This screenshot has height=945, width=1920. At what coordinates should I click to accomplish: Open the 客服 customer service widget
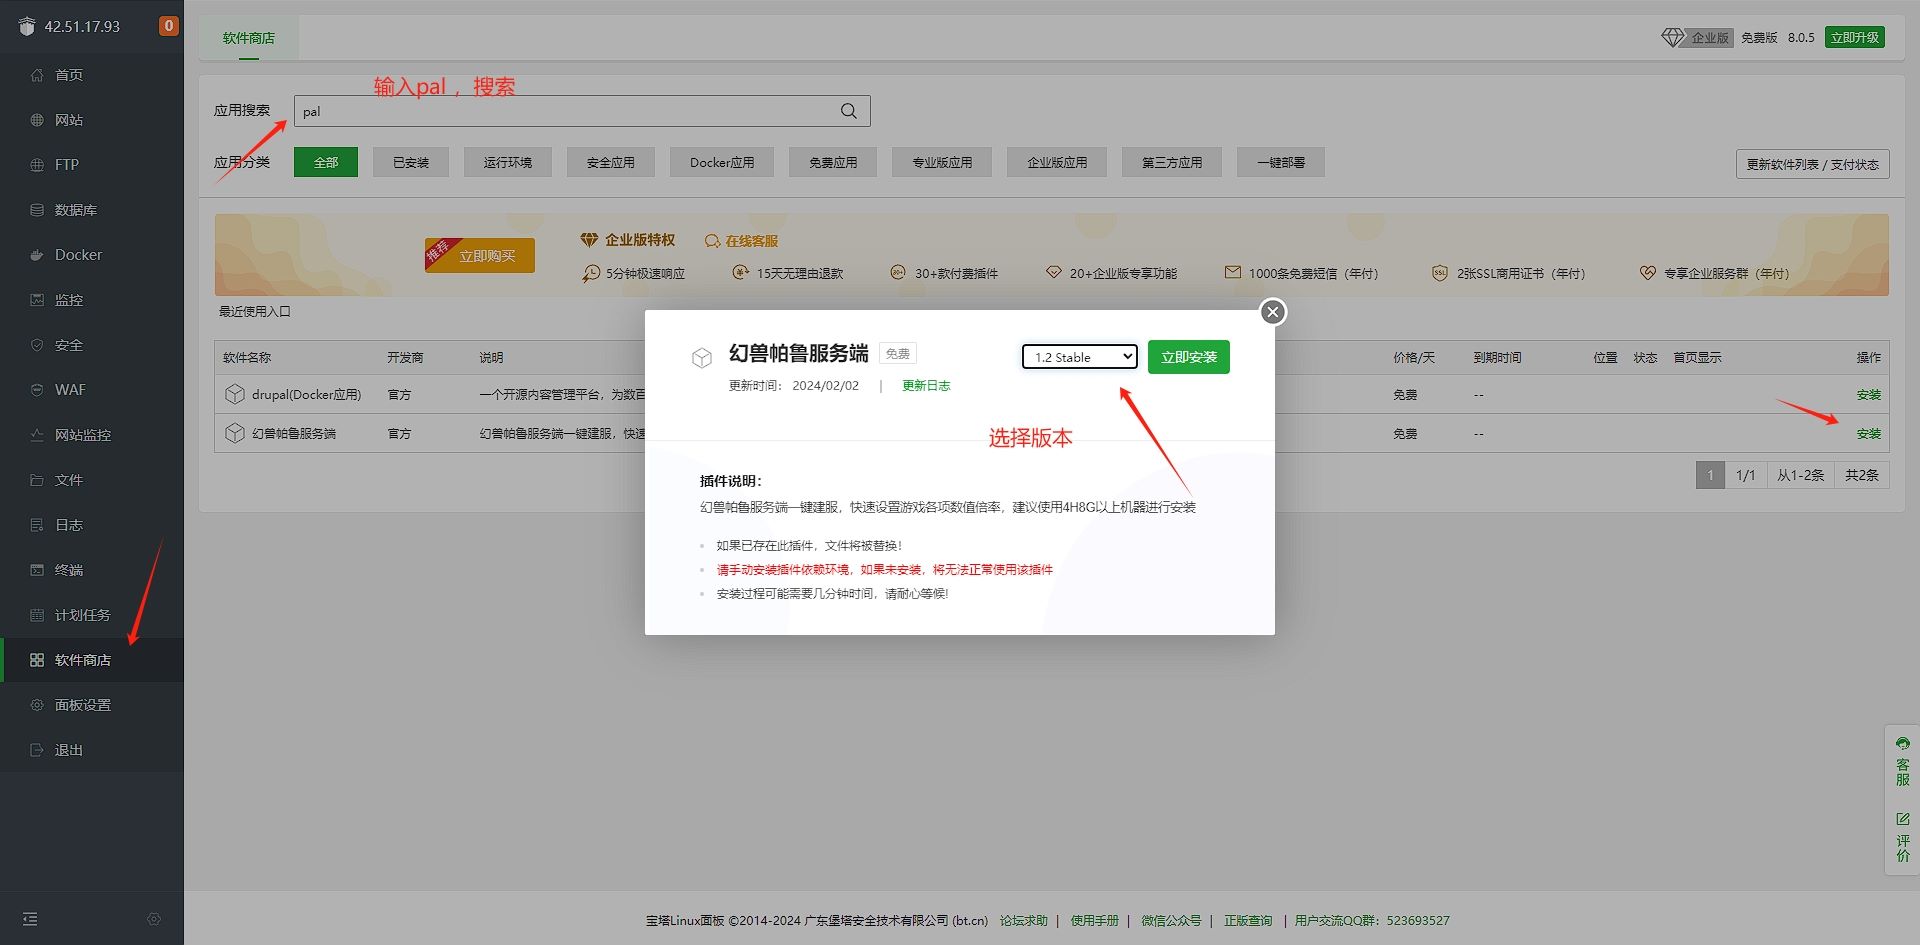tap(1902, 762)
